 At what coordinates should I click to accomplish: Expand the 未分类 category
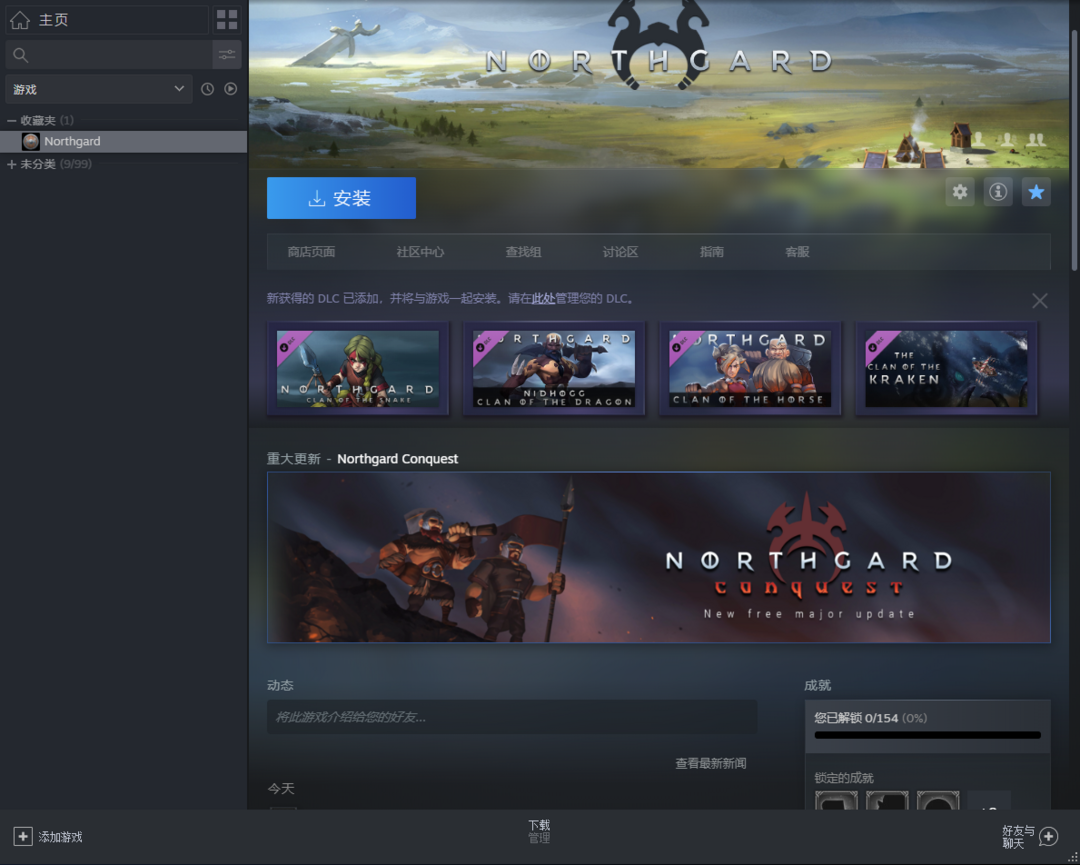11,164
